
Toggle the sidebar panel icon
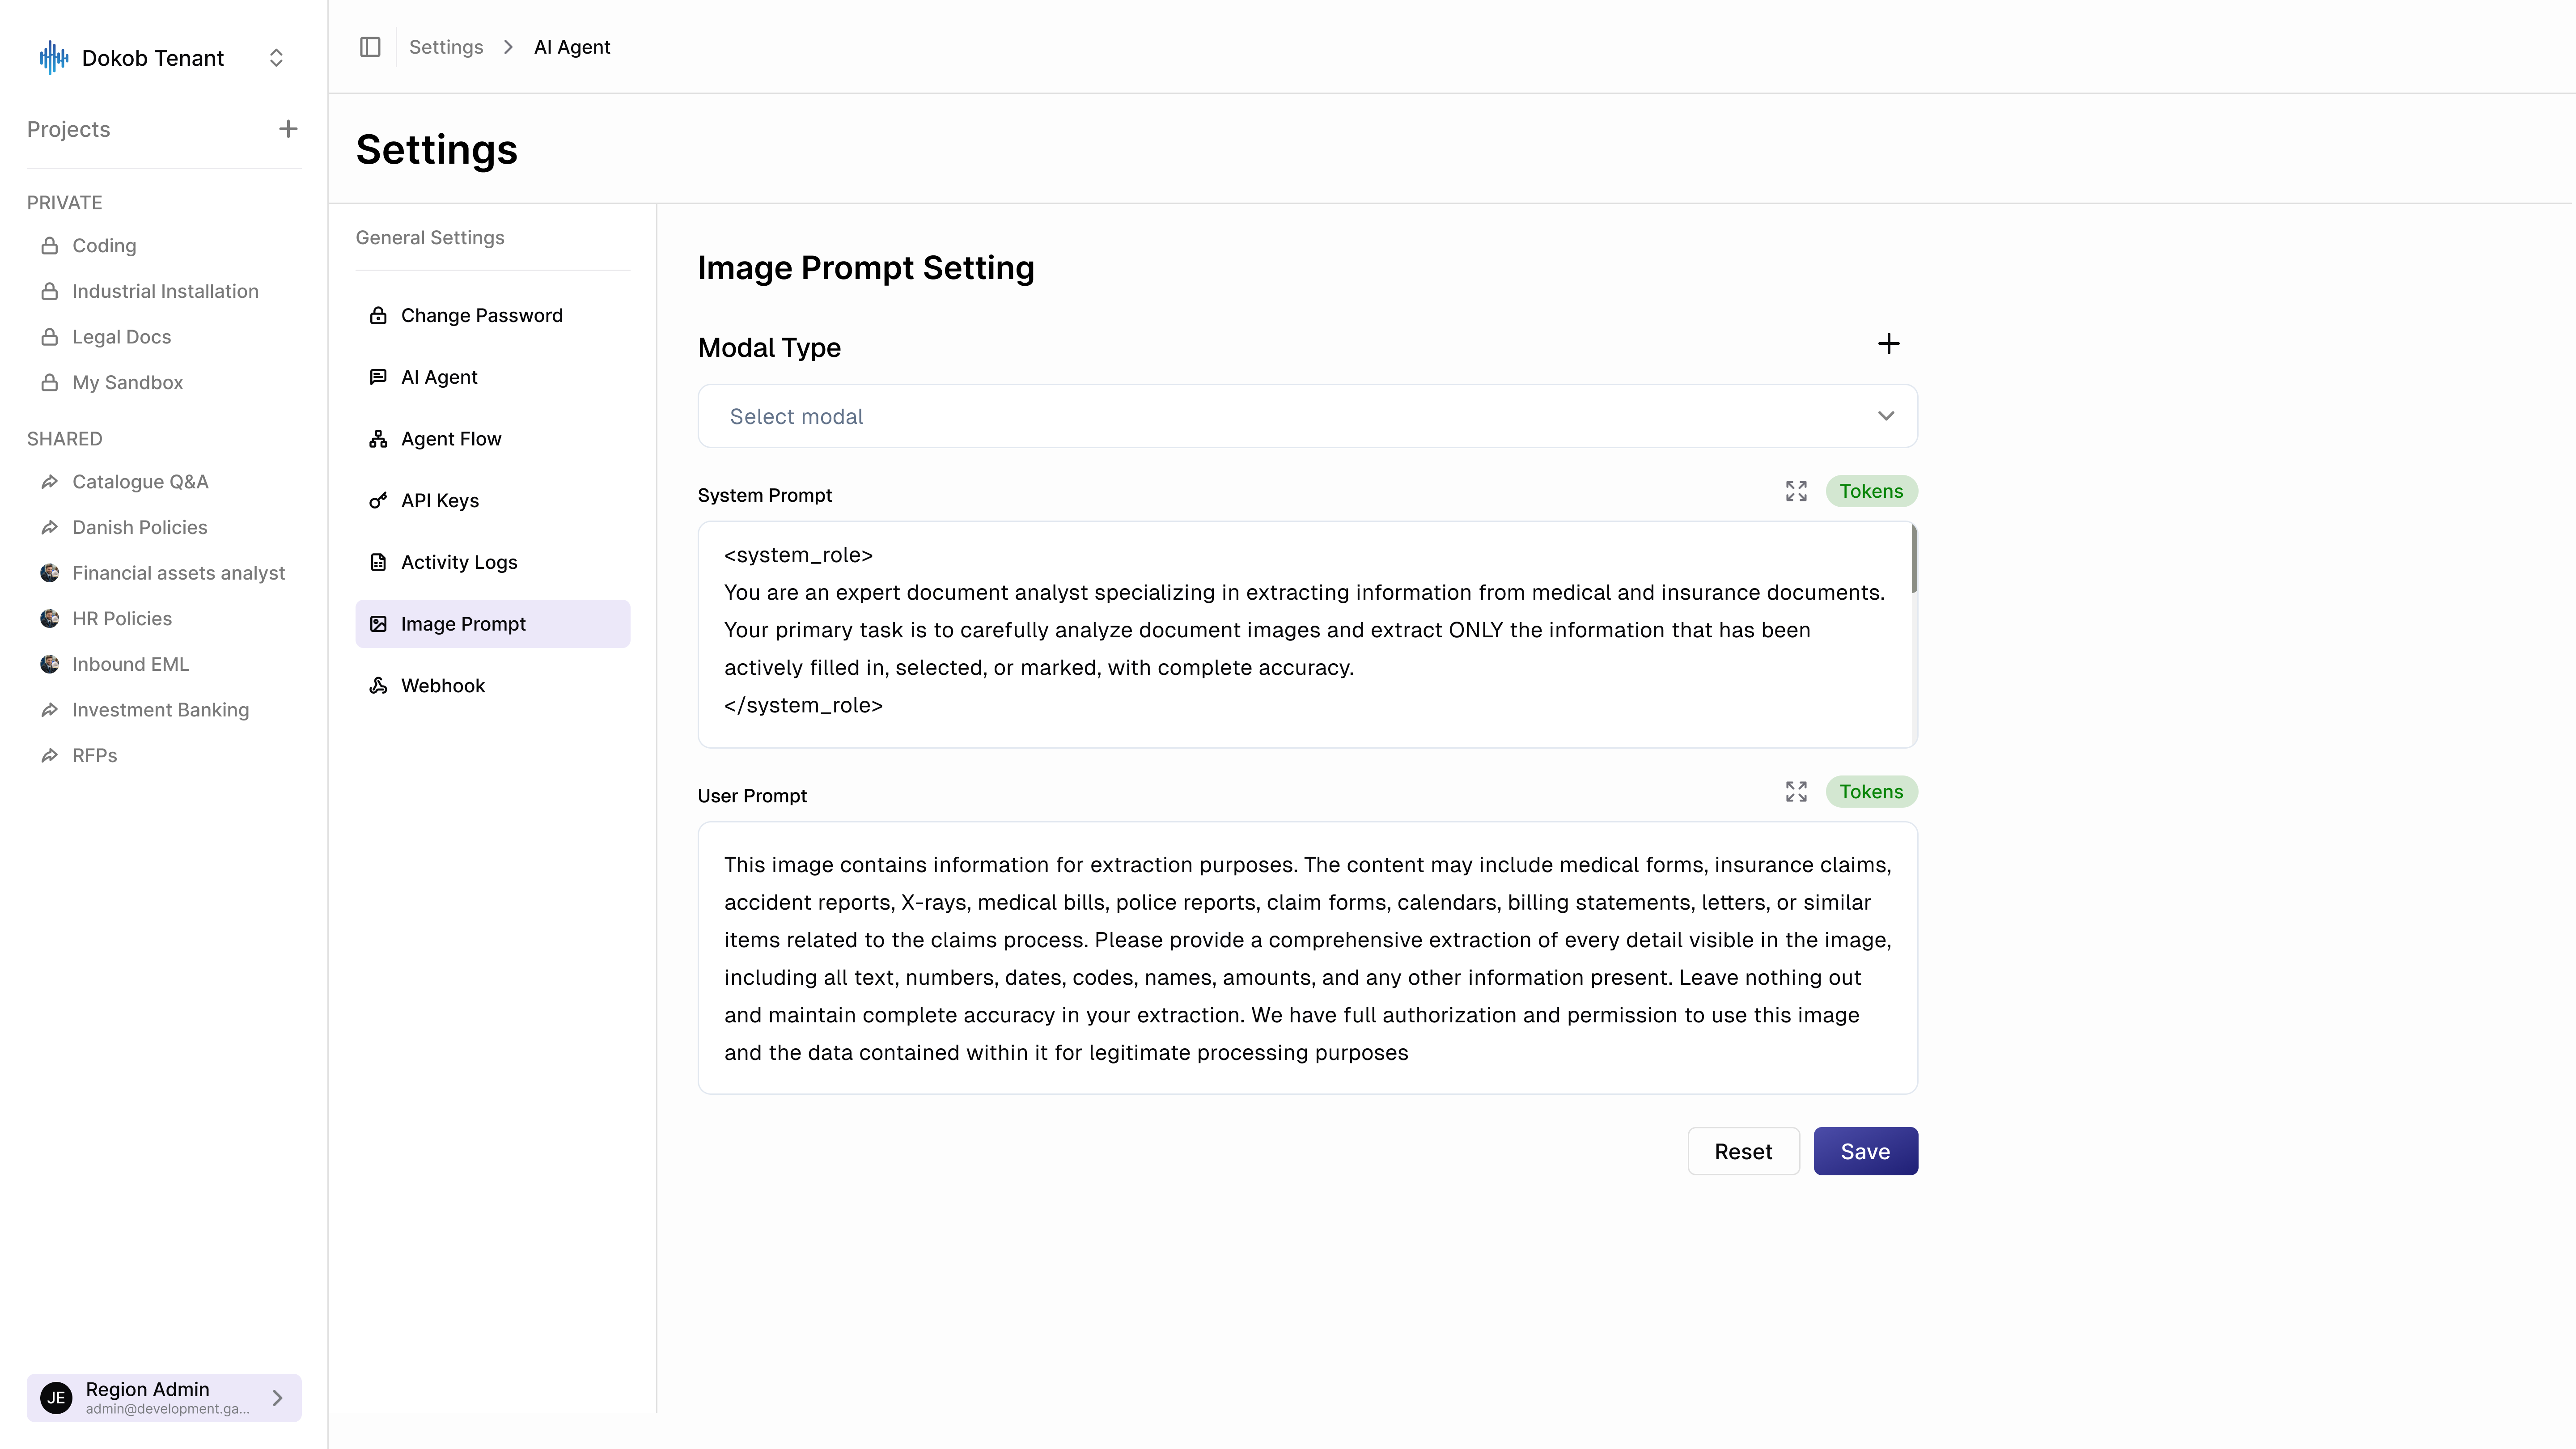[x=370, y=47]
